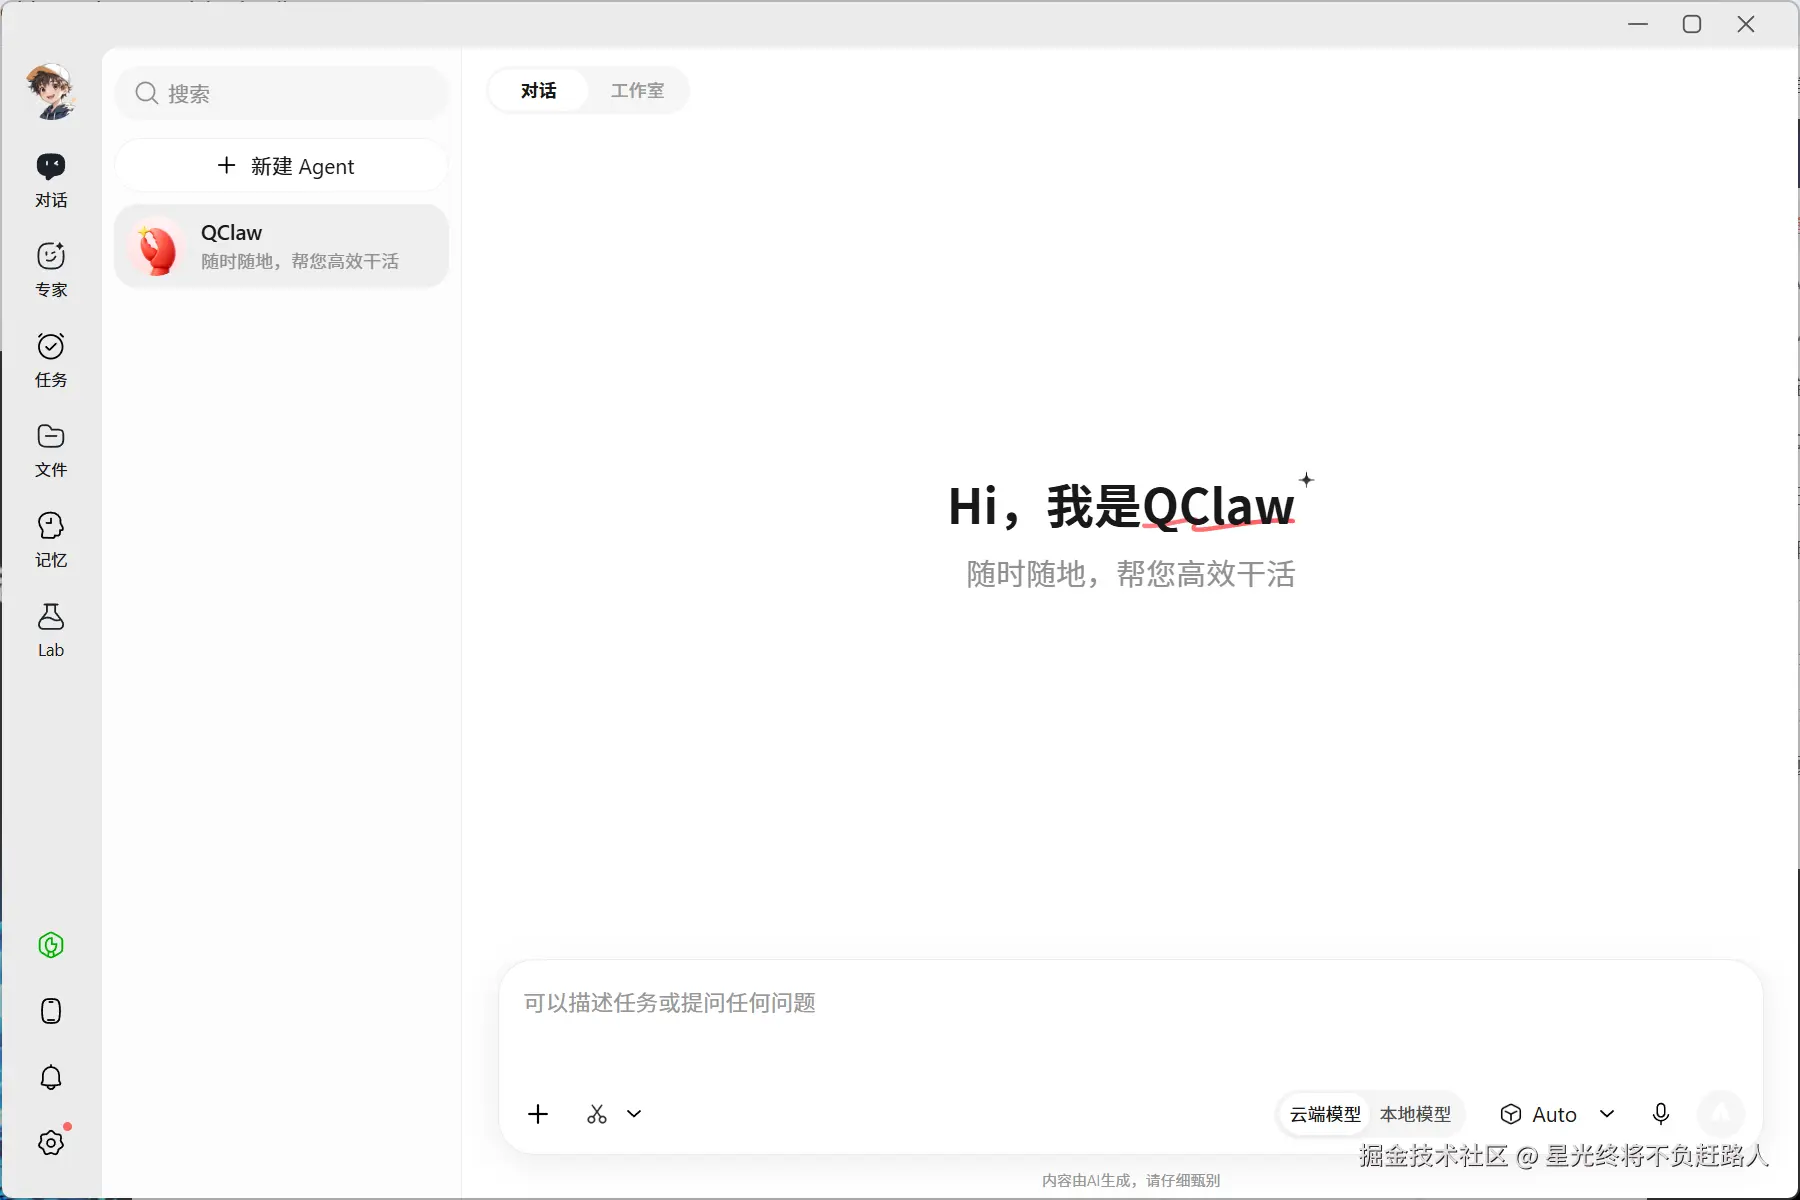Close the QClaw window
Image resolution: width=1800 pixels, height=1200 pixels.
1746,24
